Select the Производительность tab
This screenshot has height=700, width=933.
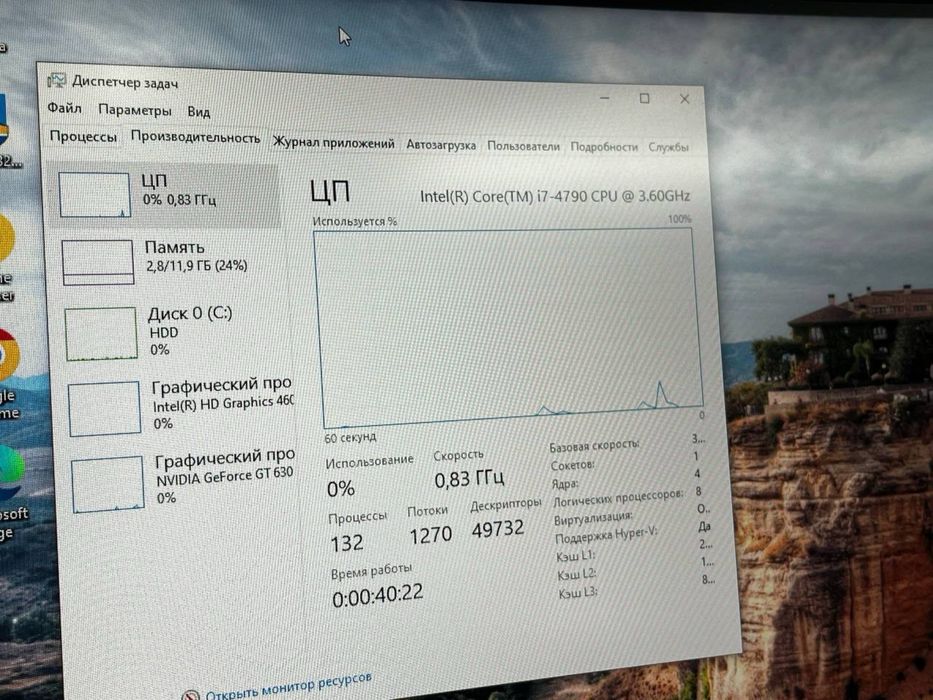[x=195, y=138]
